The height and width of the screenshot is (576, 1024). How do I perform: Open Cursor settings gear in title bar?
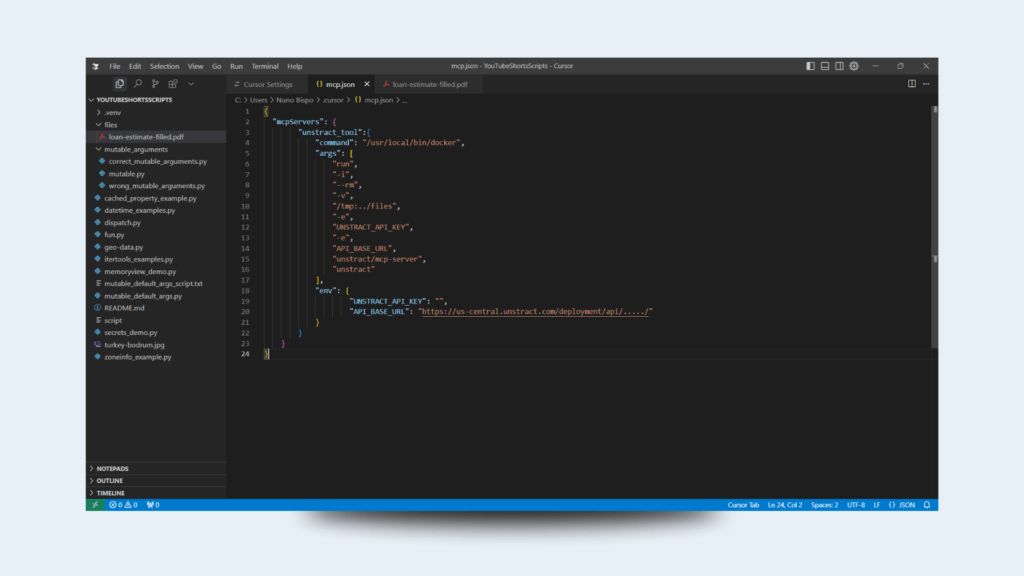click(x=854, y=66)
